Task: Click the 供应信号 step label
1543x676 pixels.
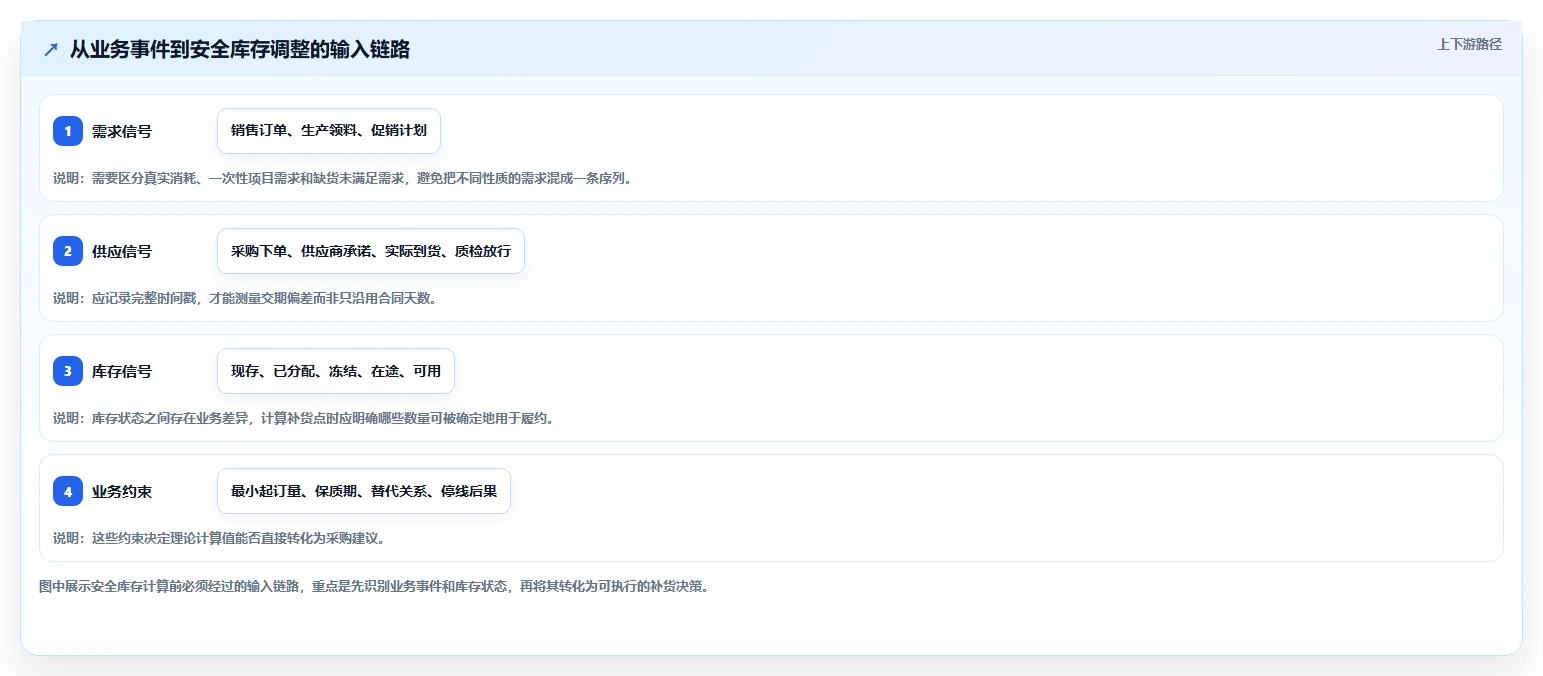Action: (122, 251)
